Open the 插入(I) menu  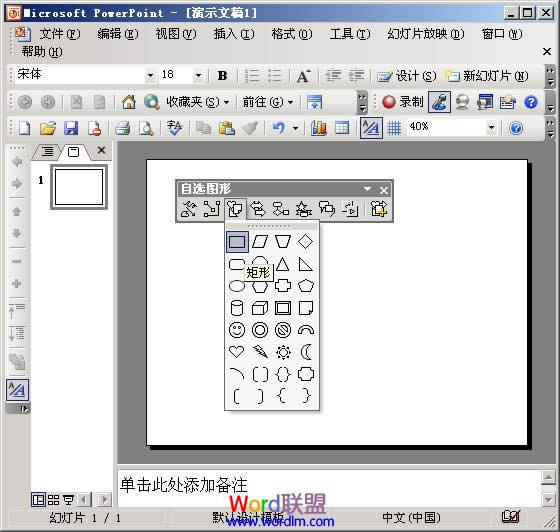[234, 34]
